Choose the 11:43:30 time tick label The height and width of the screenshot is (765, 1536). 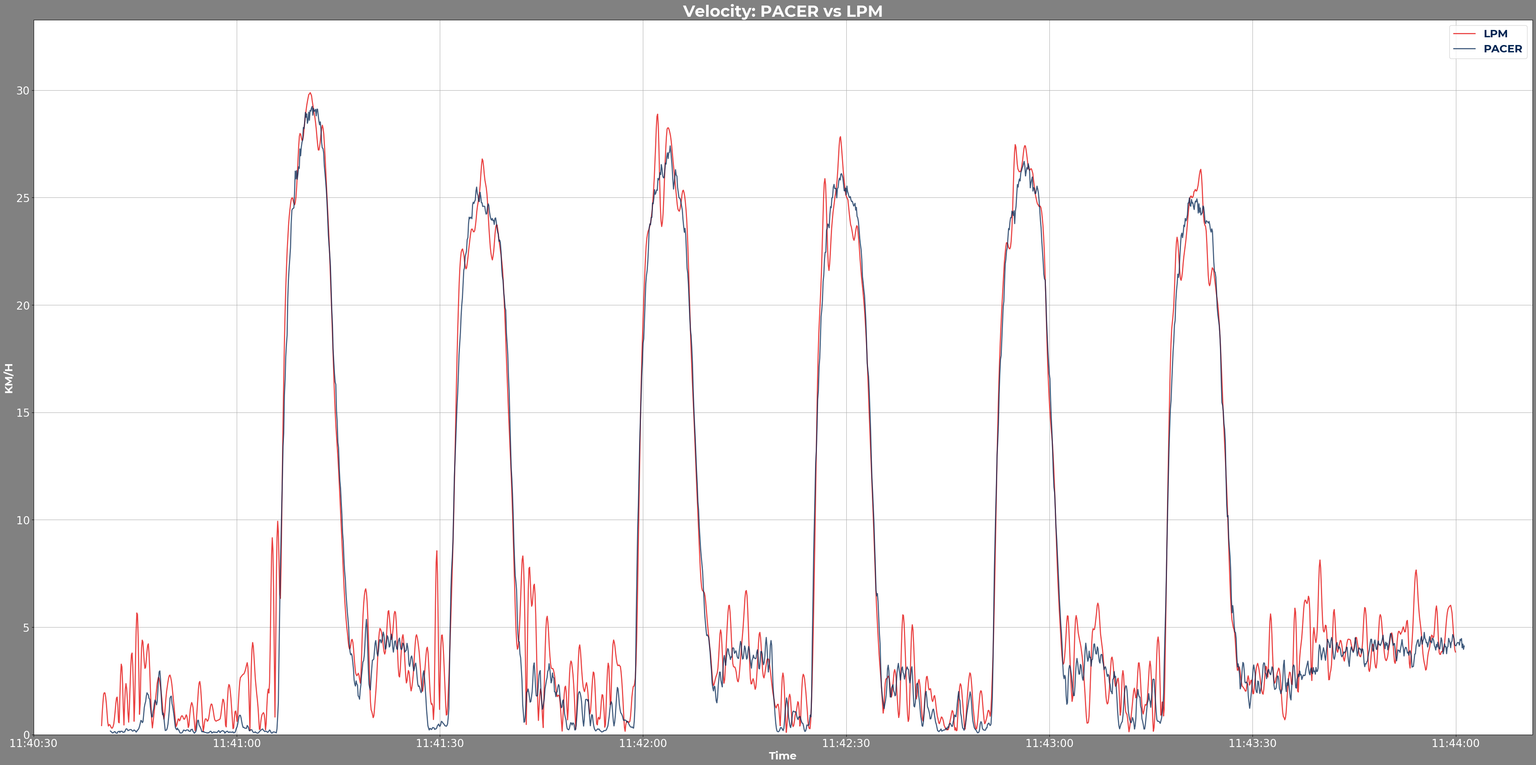click(x=1252, y=743)
